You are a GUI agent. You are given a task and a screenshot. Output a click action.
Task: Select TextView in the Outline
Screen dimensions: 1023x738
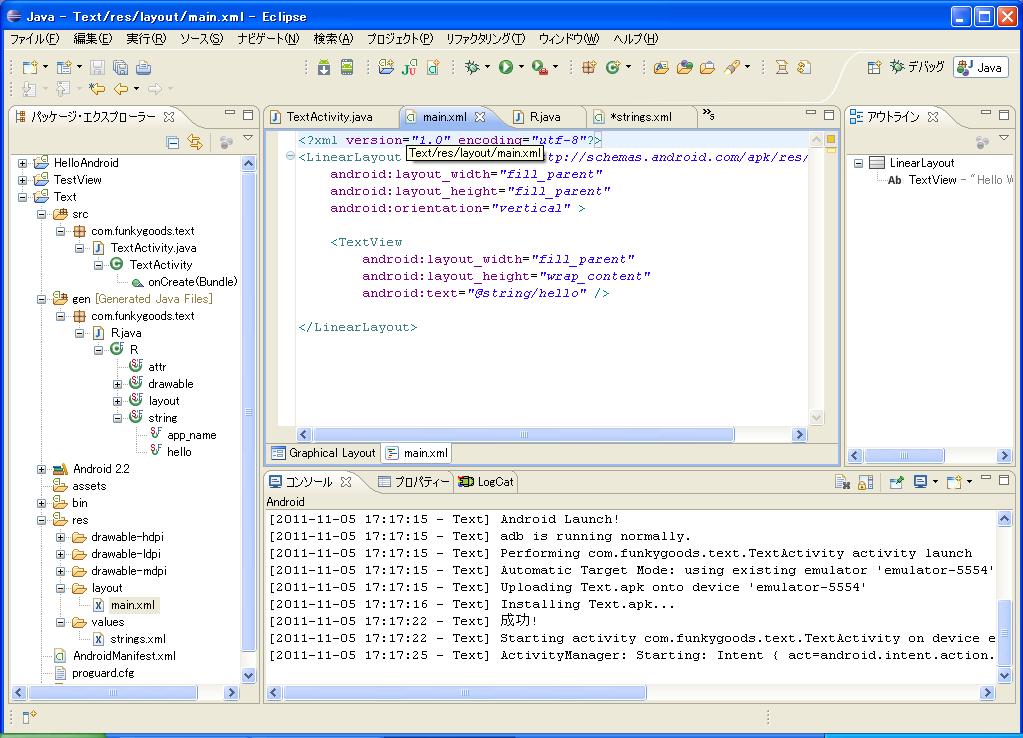click(932, 180)
